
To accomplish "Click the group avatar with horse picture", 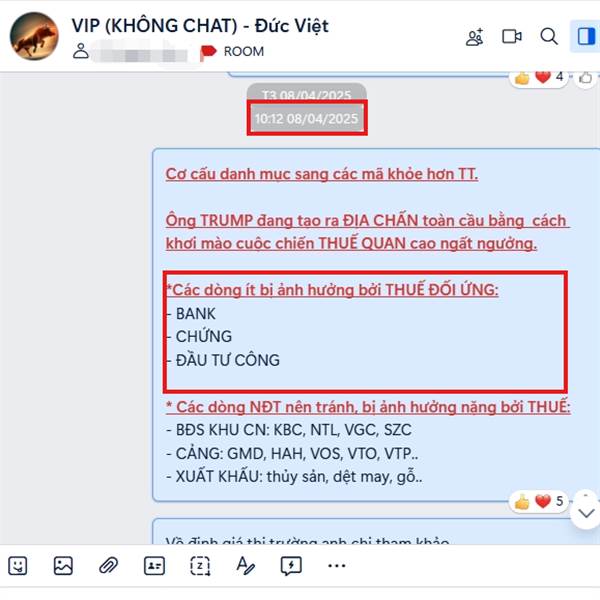I will 34,36.
